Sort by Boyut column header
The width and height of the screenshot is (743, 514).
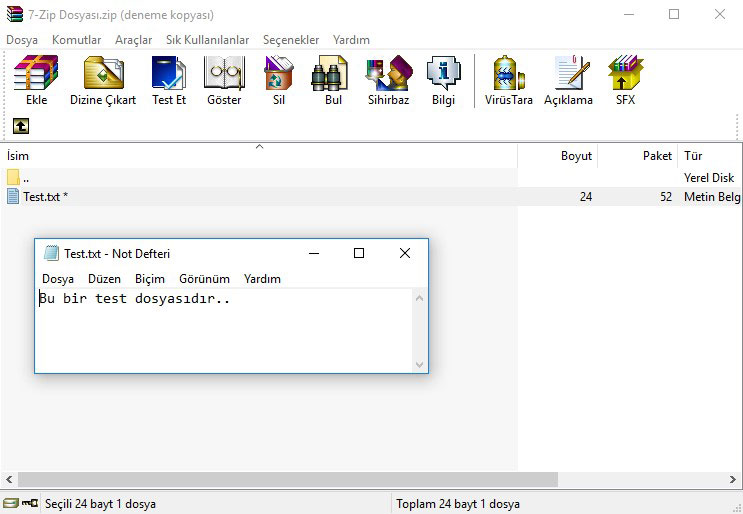(558, 155)
